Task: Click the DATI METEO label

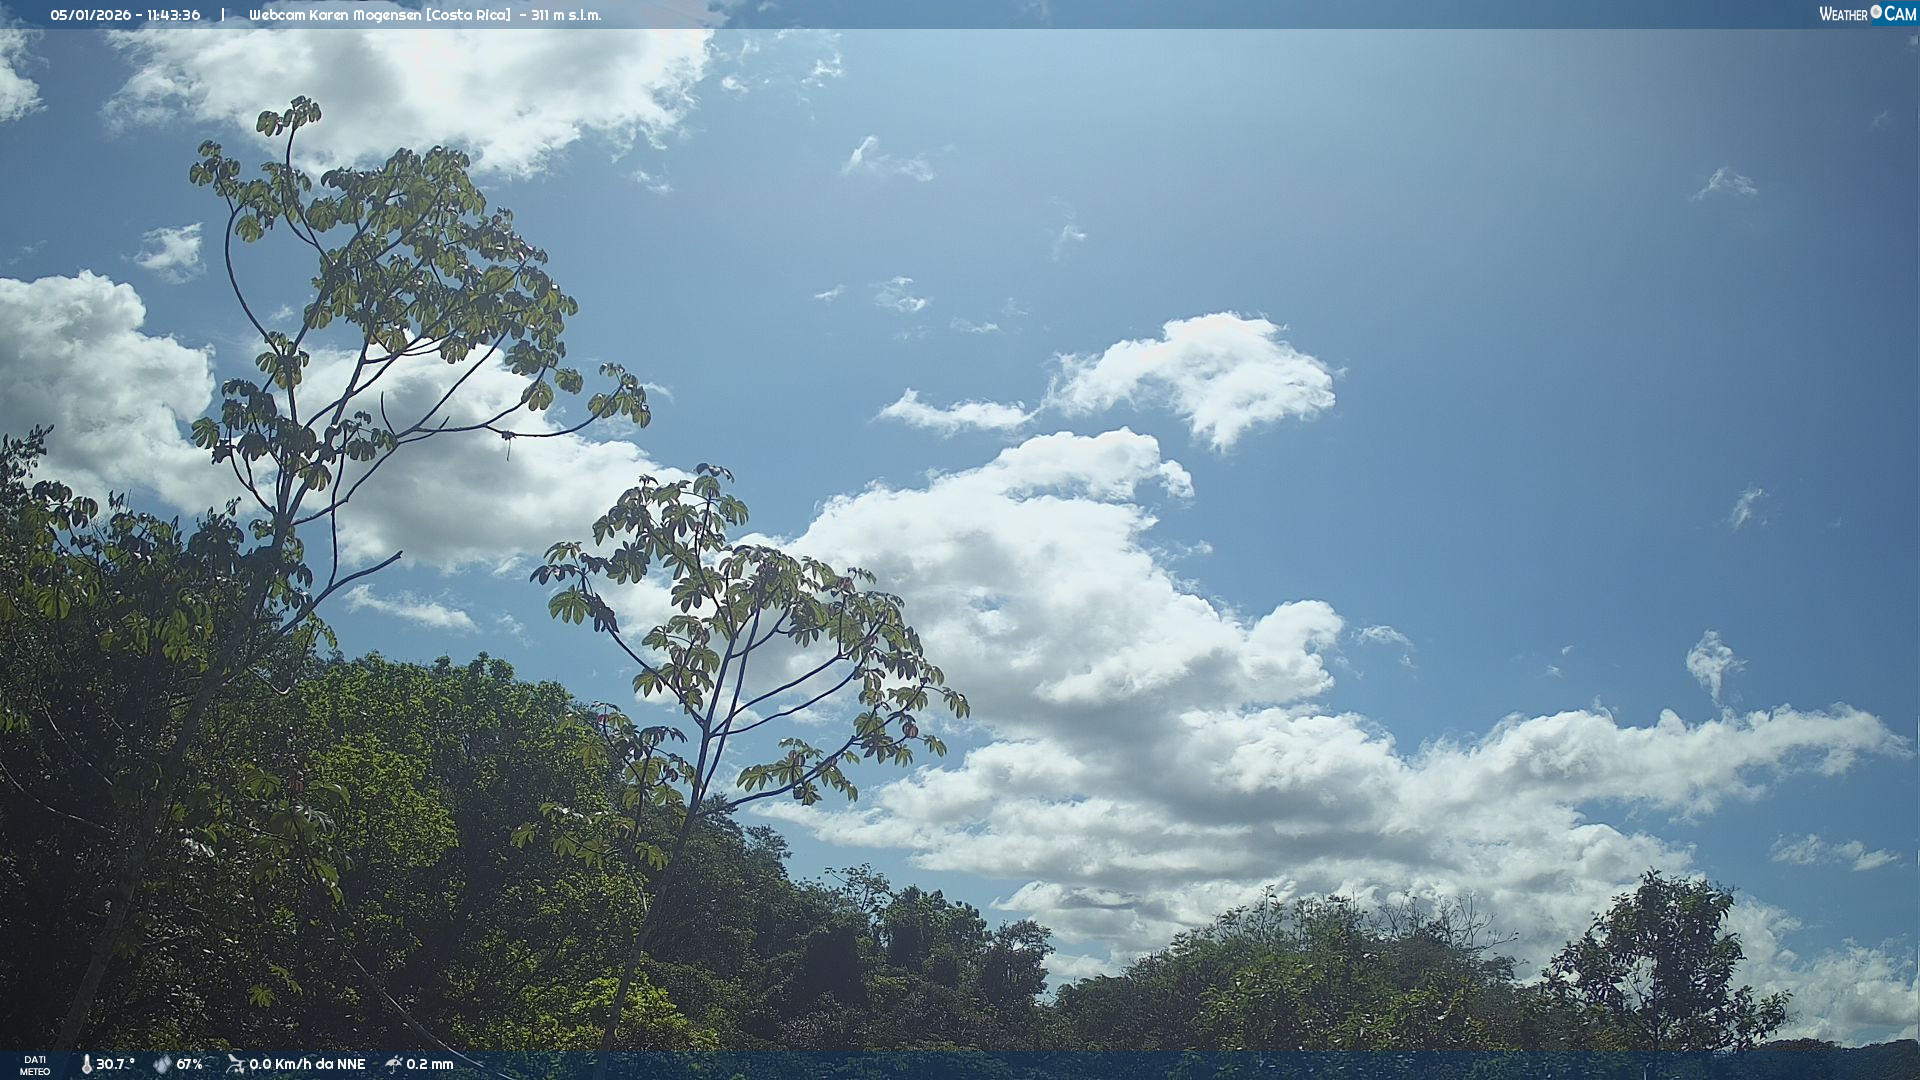Action: click(35, 1065)
